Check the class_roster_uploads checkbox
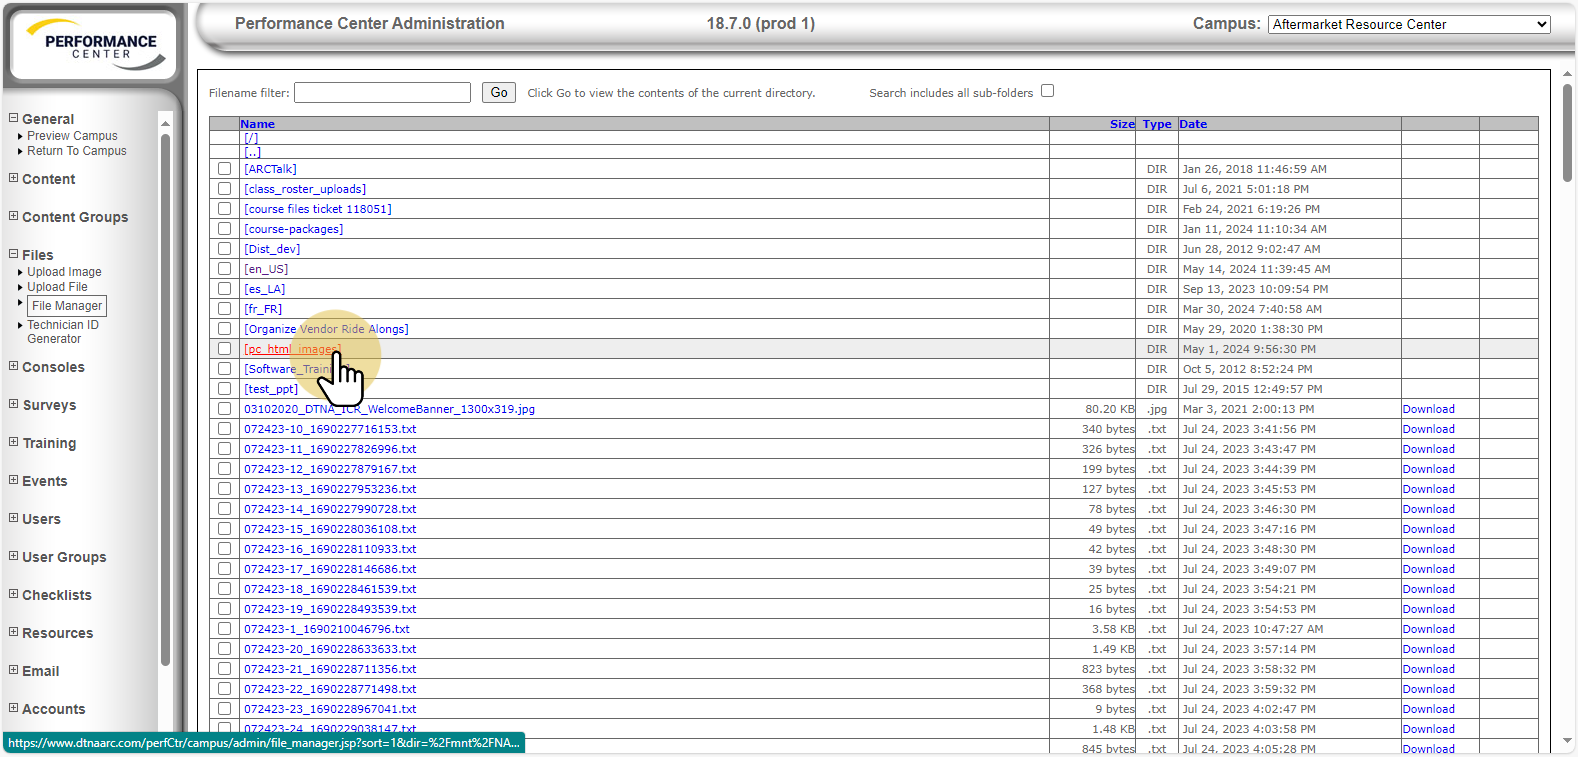 225,189
